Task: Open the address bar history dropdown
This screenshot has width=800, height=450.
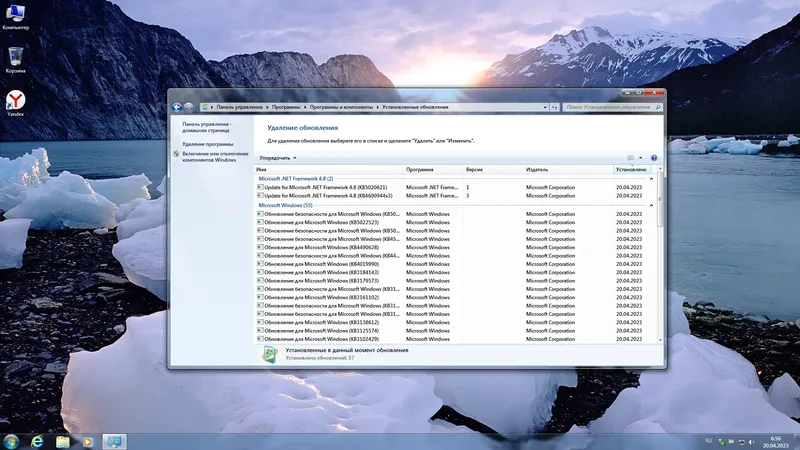Action: click(545, 107)
